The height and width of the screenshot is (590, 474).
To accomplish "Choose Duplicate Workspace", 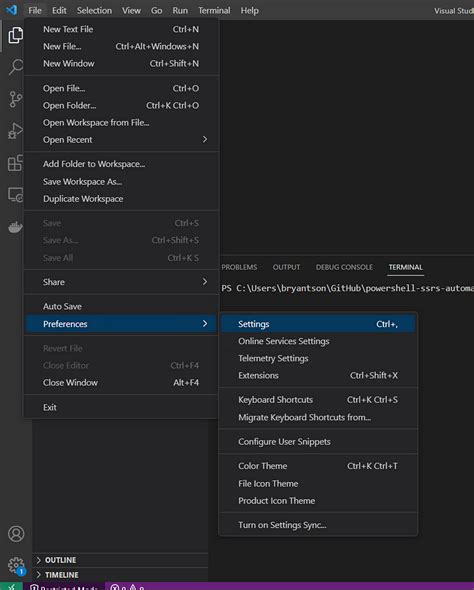I will coord(122,199).
